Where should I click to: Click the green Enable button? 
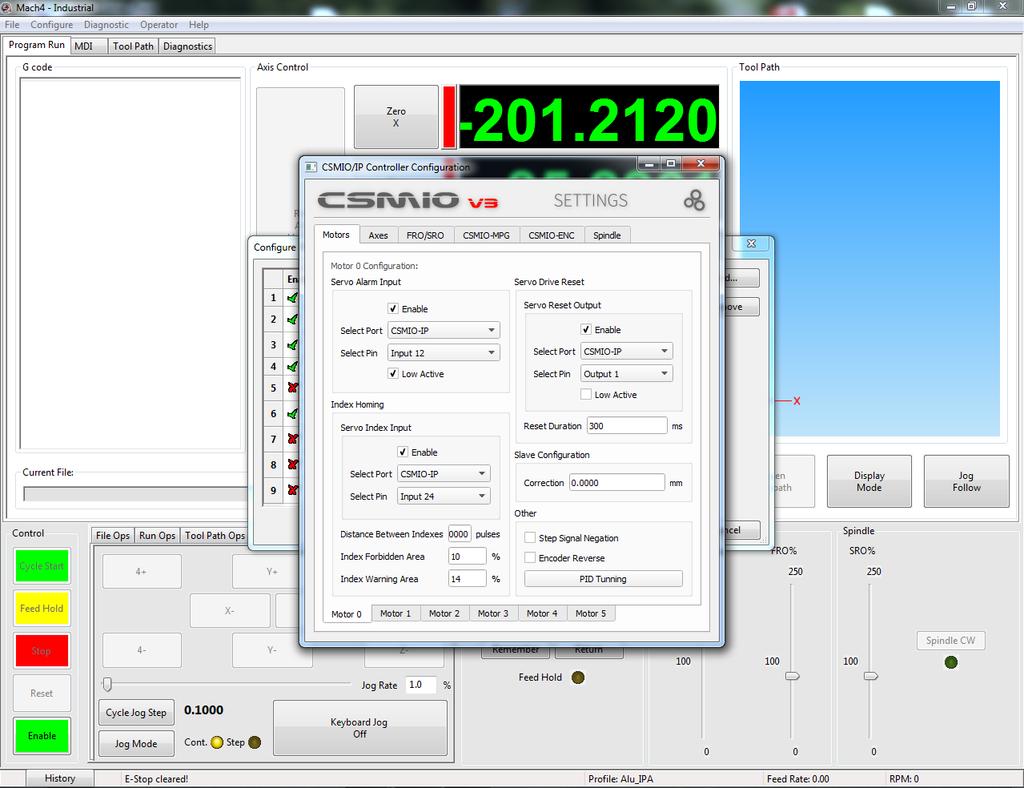point(42,736)
